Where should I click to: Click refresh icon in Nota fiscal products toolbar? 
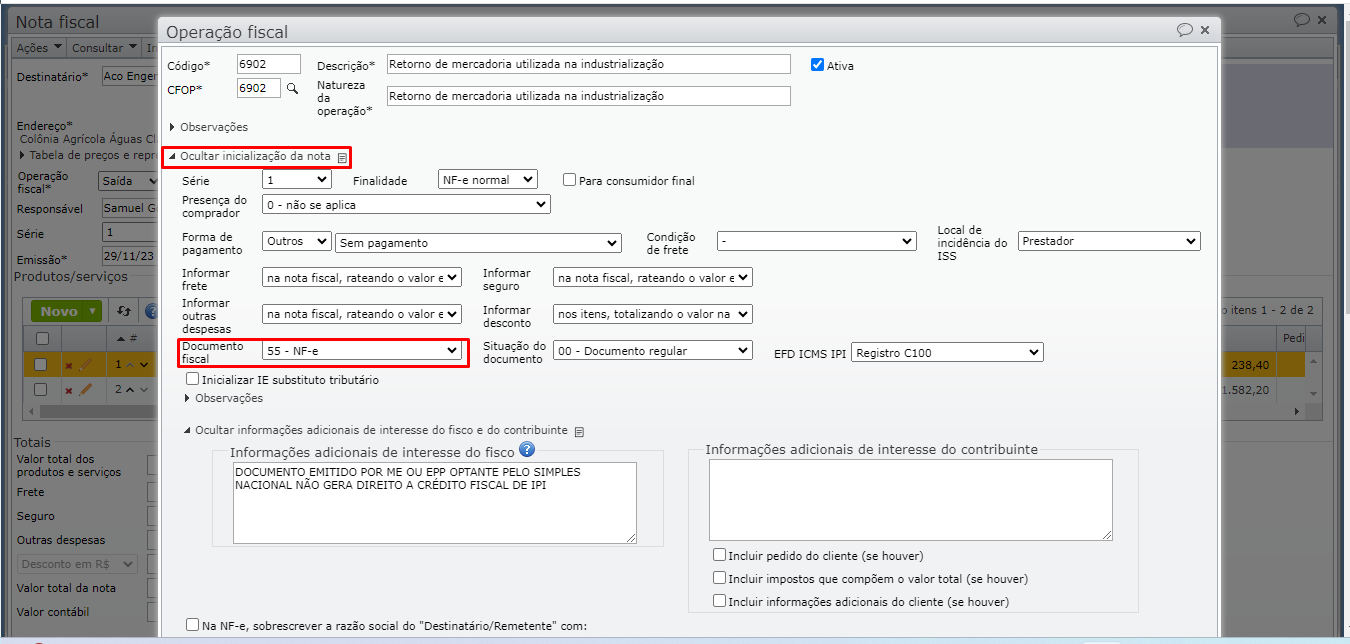[124, 311]
